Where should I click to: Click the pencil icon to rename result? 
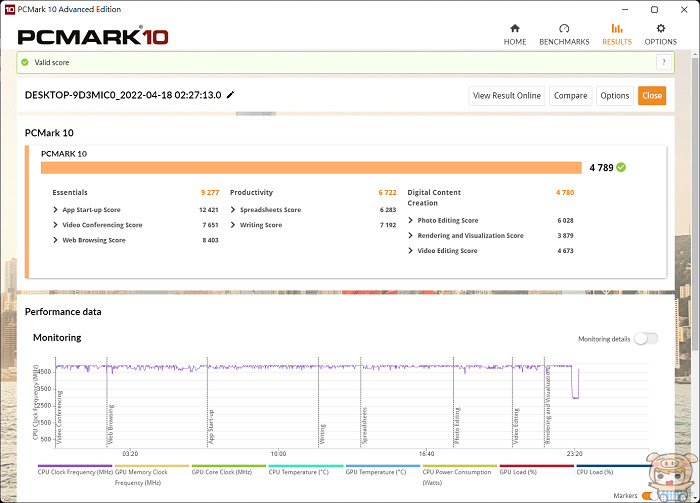(230, 95)
